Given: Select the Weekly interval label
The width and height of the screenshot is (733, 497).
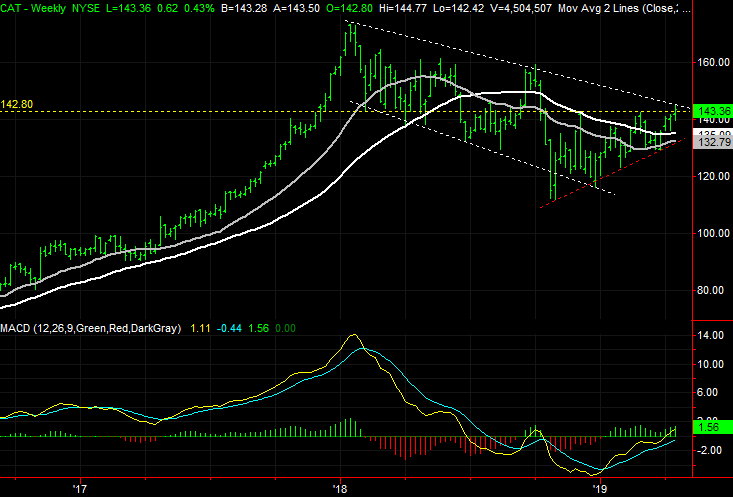Looking at the screenshot, I should click(x=50, y=9).
